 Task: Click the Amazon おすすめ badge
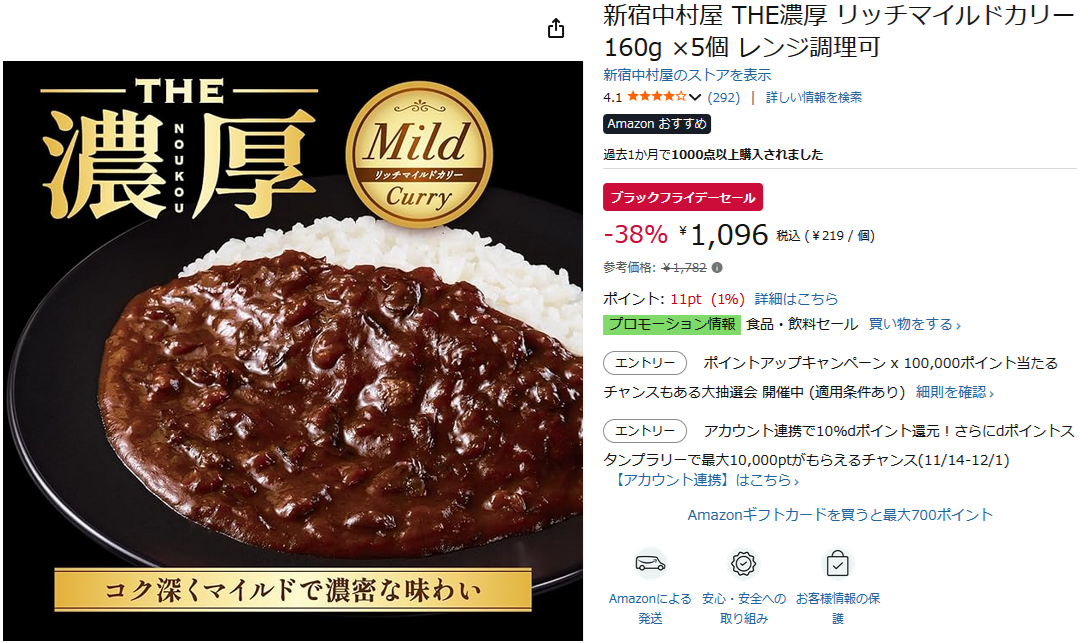(x=656, y=123)
